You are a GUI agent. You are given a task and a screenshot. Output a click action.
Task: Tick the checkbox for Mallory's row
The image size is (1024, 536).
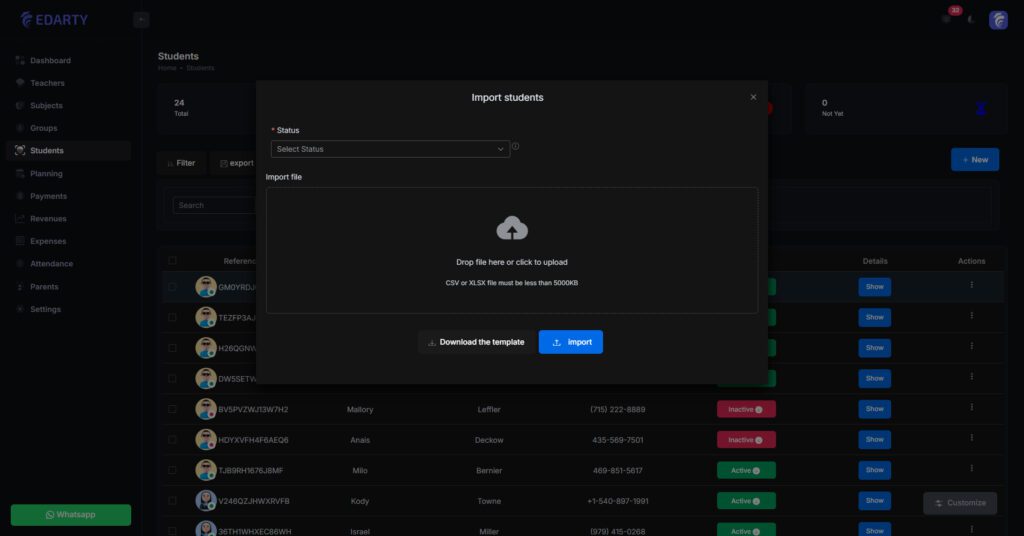[x=173, y=409]
